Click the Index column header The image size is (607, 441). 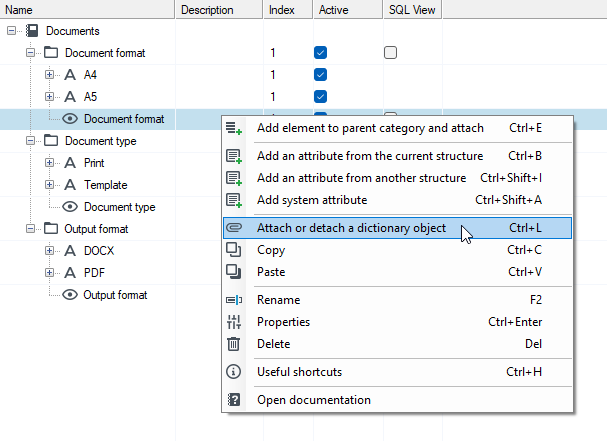[288, 9]
